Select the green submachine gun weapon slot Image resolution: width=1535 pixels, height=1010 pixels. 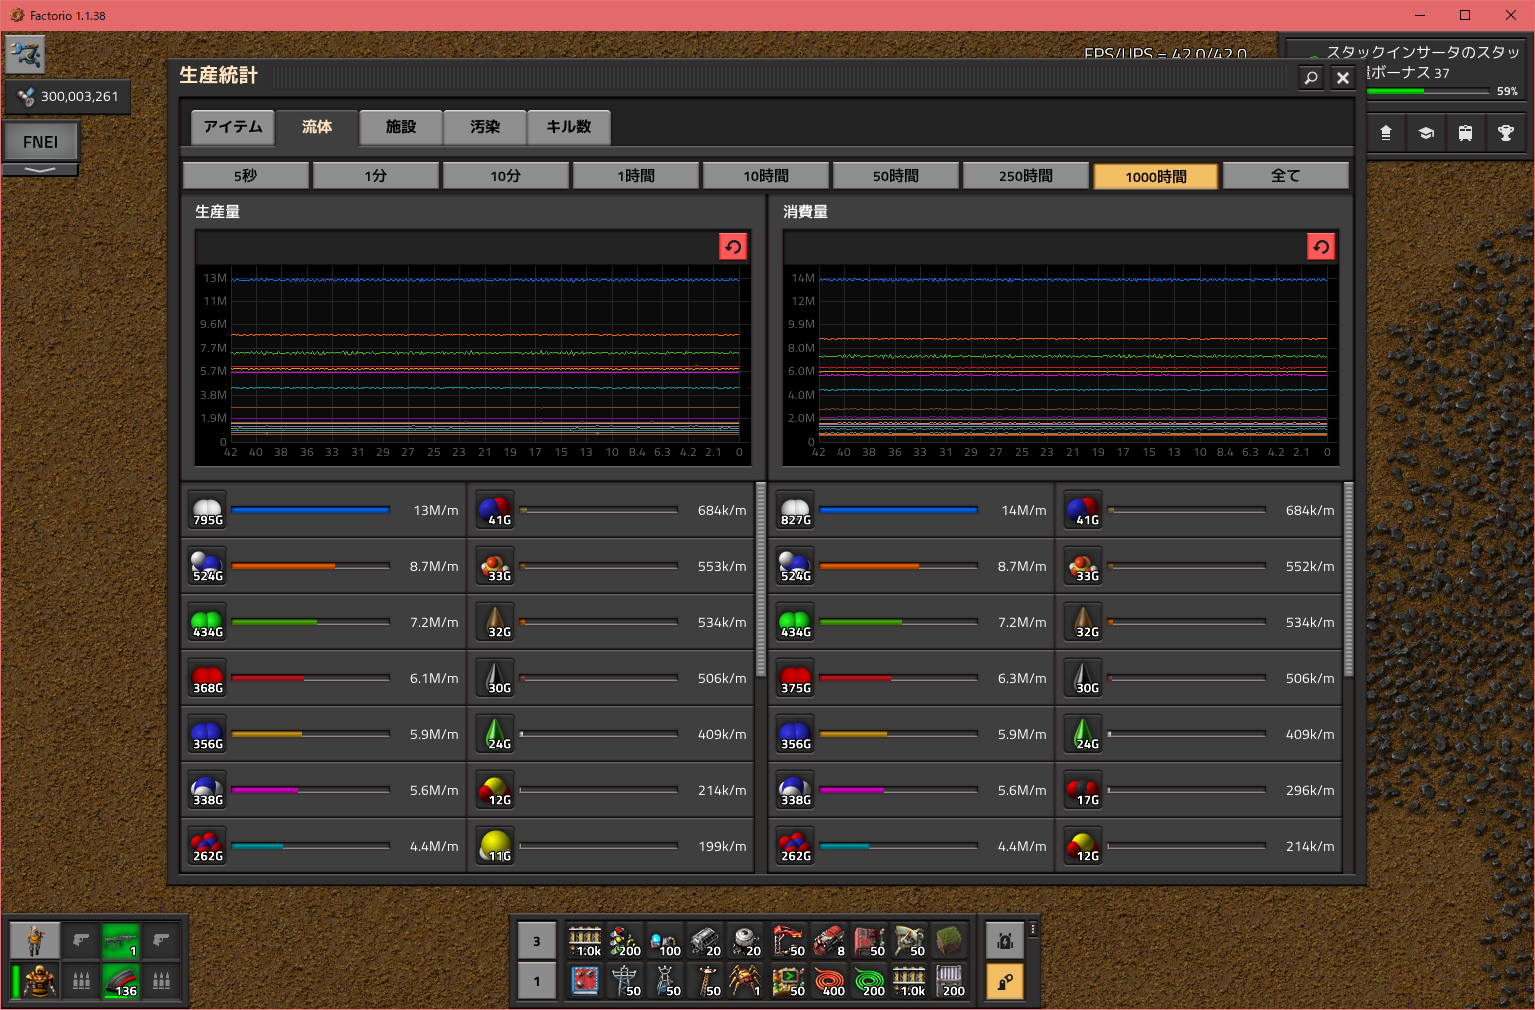coord(121,941)
